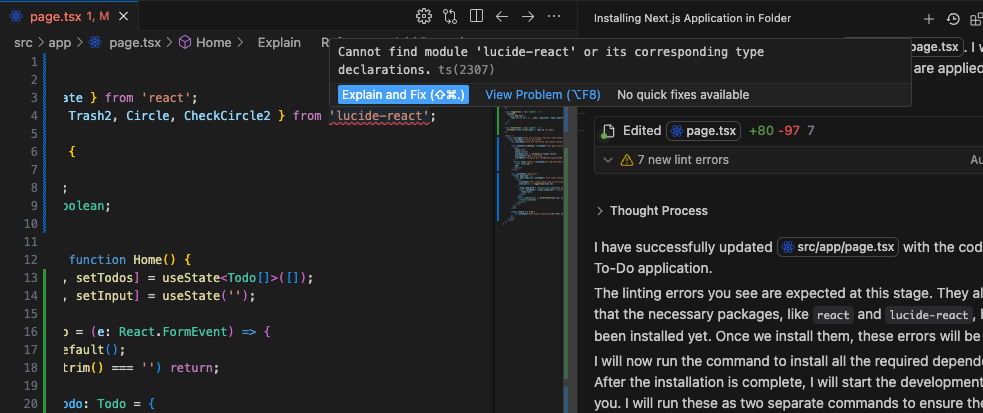983x413 pixels.
Task: Click the 'lucide-react' import string
Action: click(x=380, y=116)
